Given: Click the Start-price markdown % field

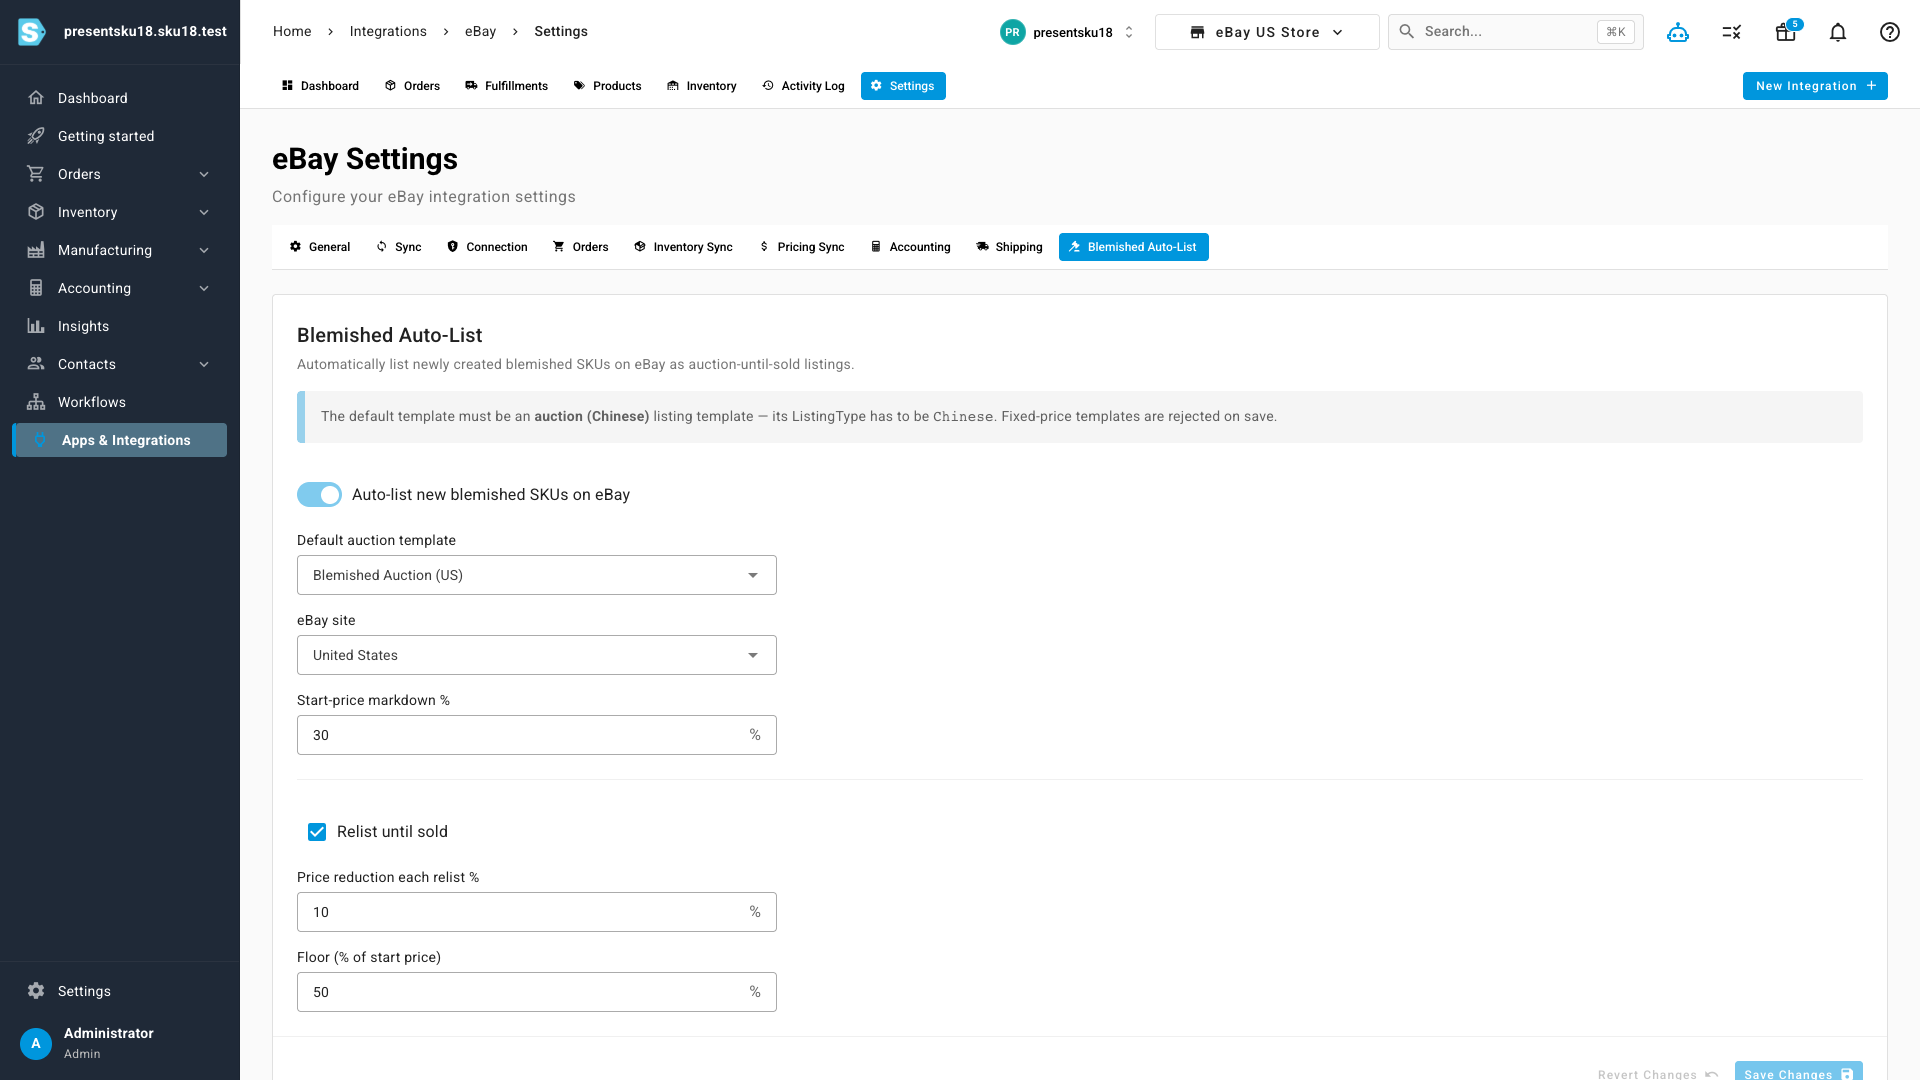Looking at the screenshot, I should [x=537, y=735].
